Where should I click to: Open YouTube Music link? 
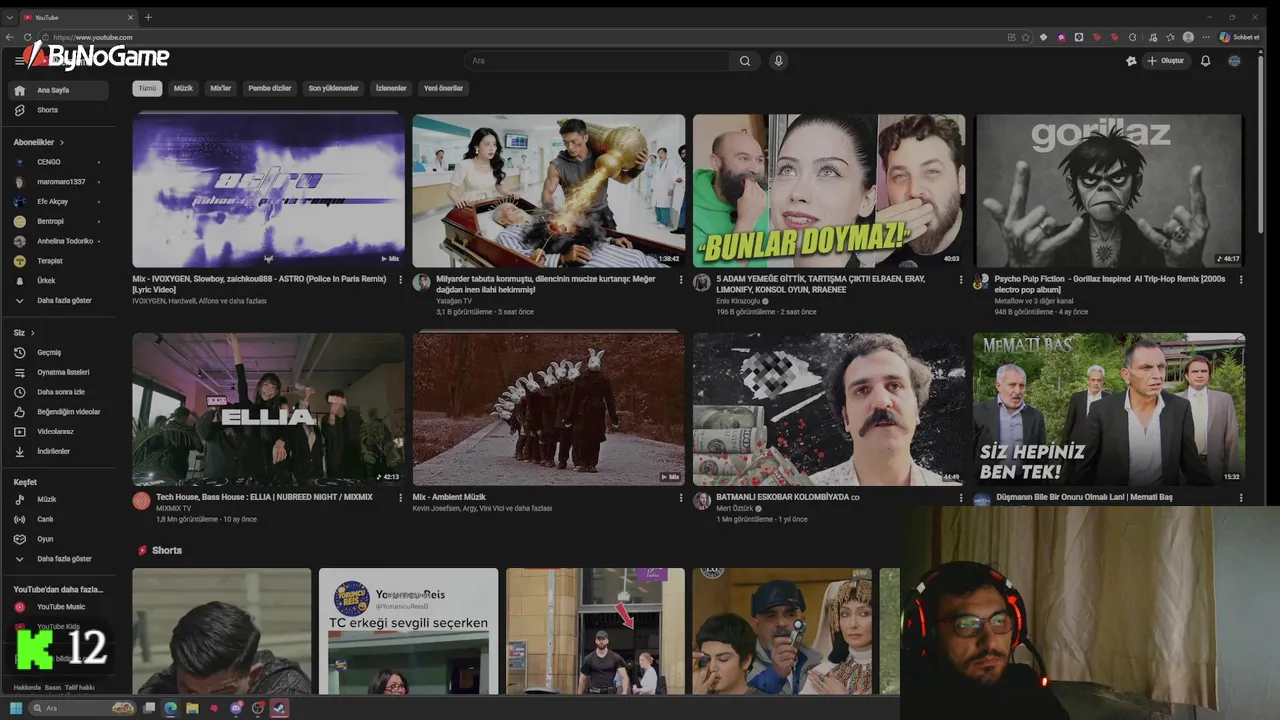point(57,607)
